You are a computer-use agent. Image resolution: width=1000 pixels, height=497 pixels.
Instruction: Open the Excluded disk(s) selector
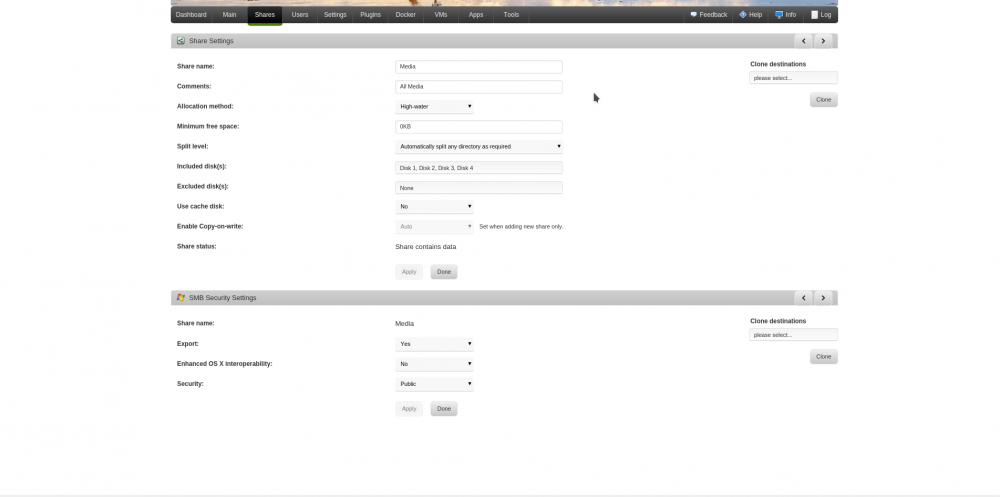pyautogui.click(x=479, y=188)
